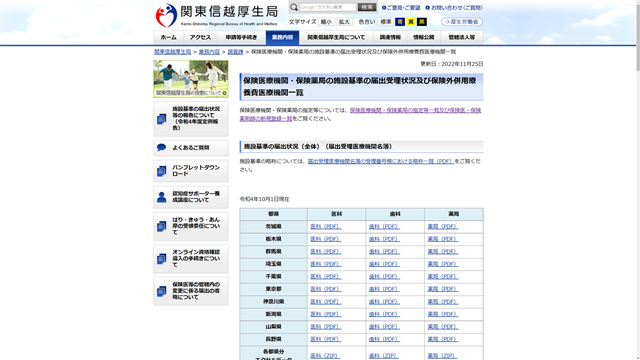This screenshot has width=640, height=360.
Task: Switch to the black color scheme
Action: click(x=422, y=22)
